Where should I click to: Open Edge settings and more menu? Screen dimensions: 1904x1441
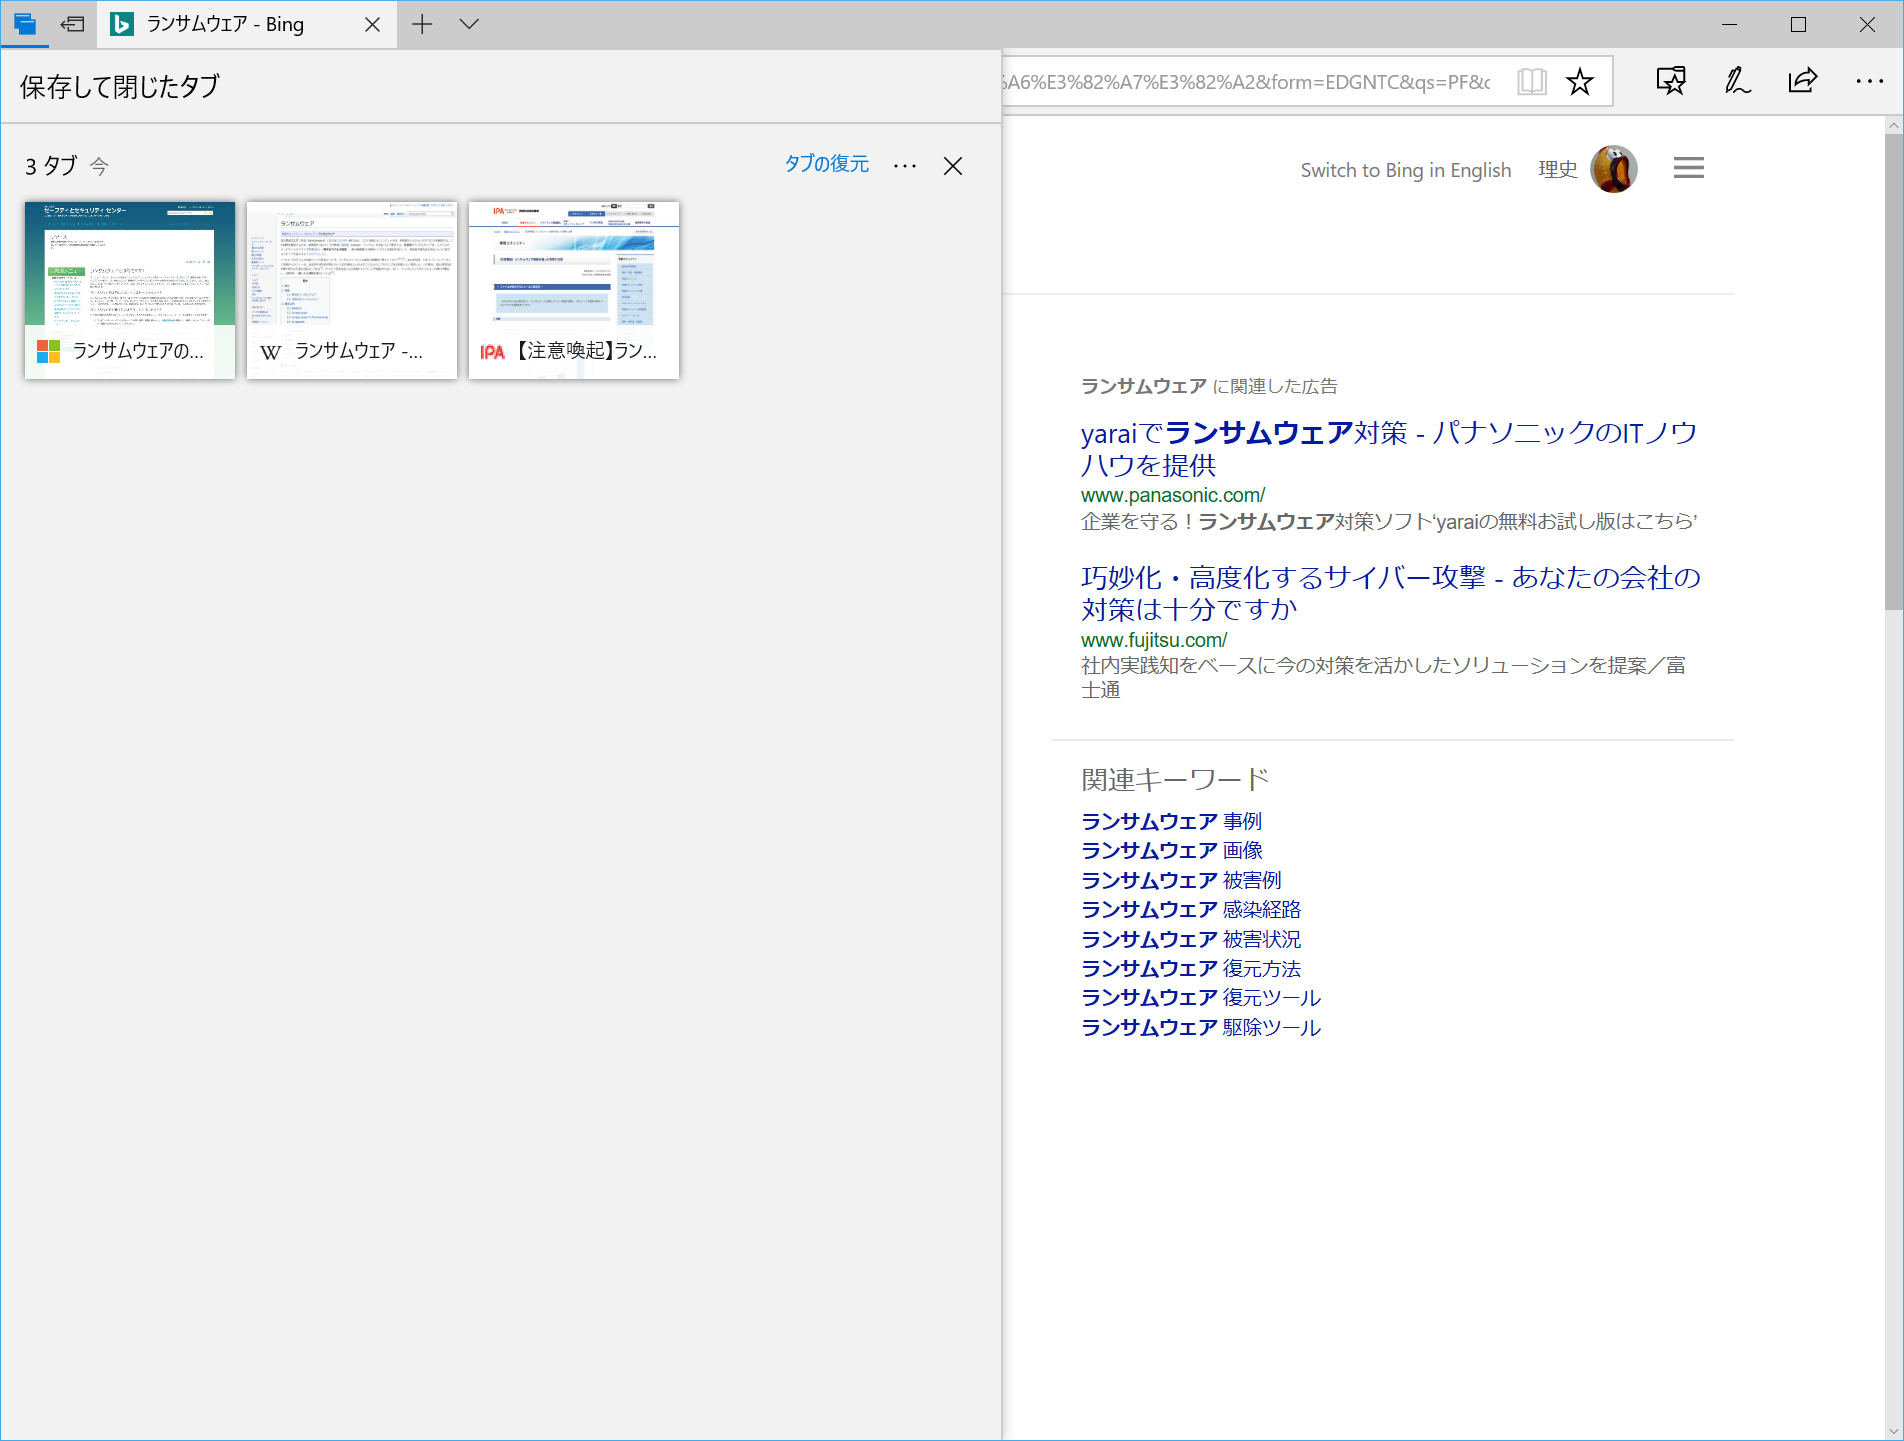click(x=1869, y=81)
